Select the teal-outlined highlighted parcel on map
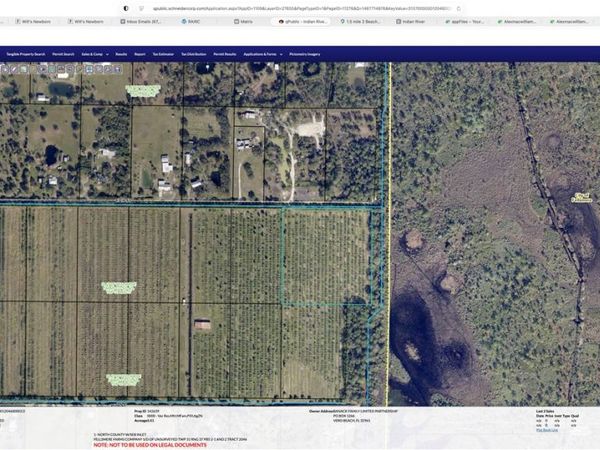The image size is (600, 450). click(x=326, y=256)
